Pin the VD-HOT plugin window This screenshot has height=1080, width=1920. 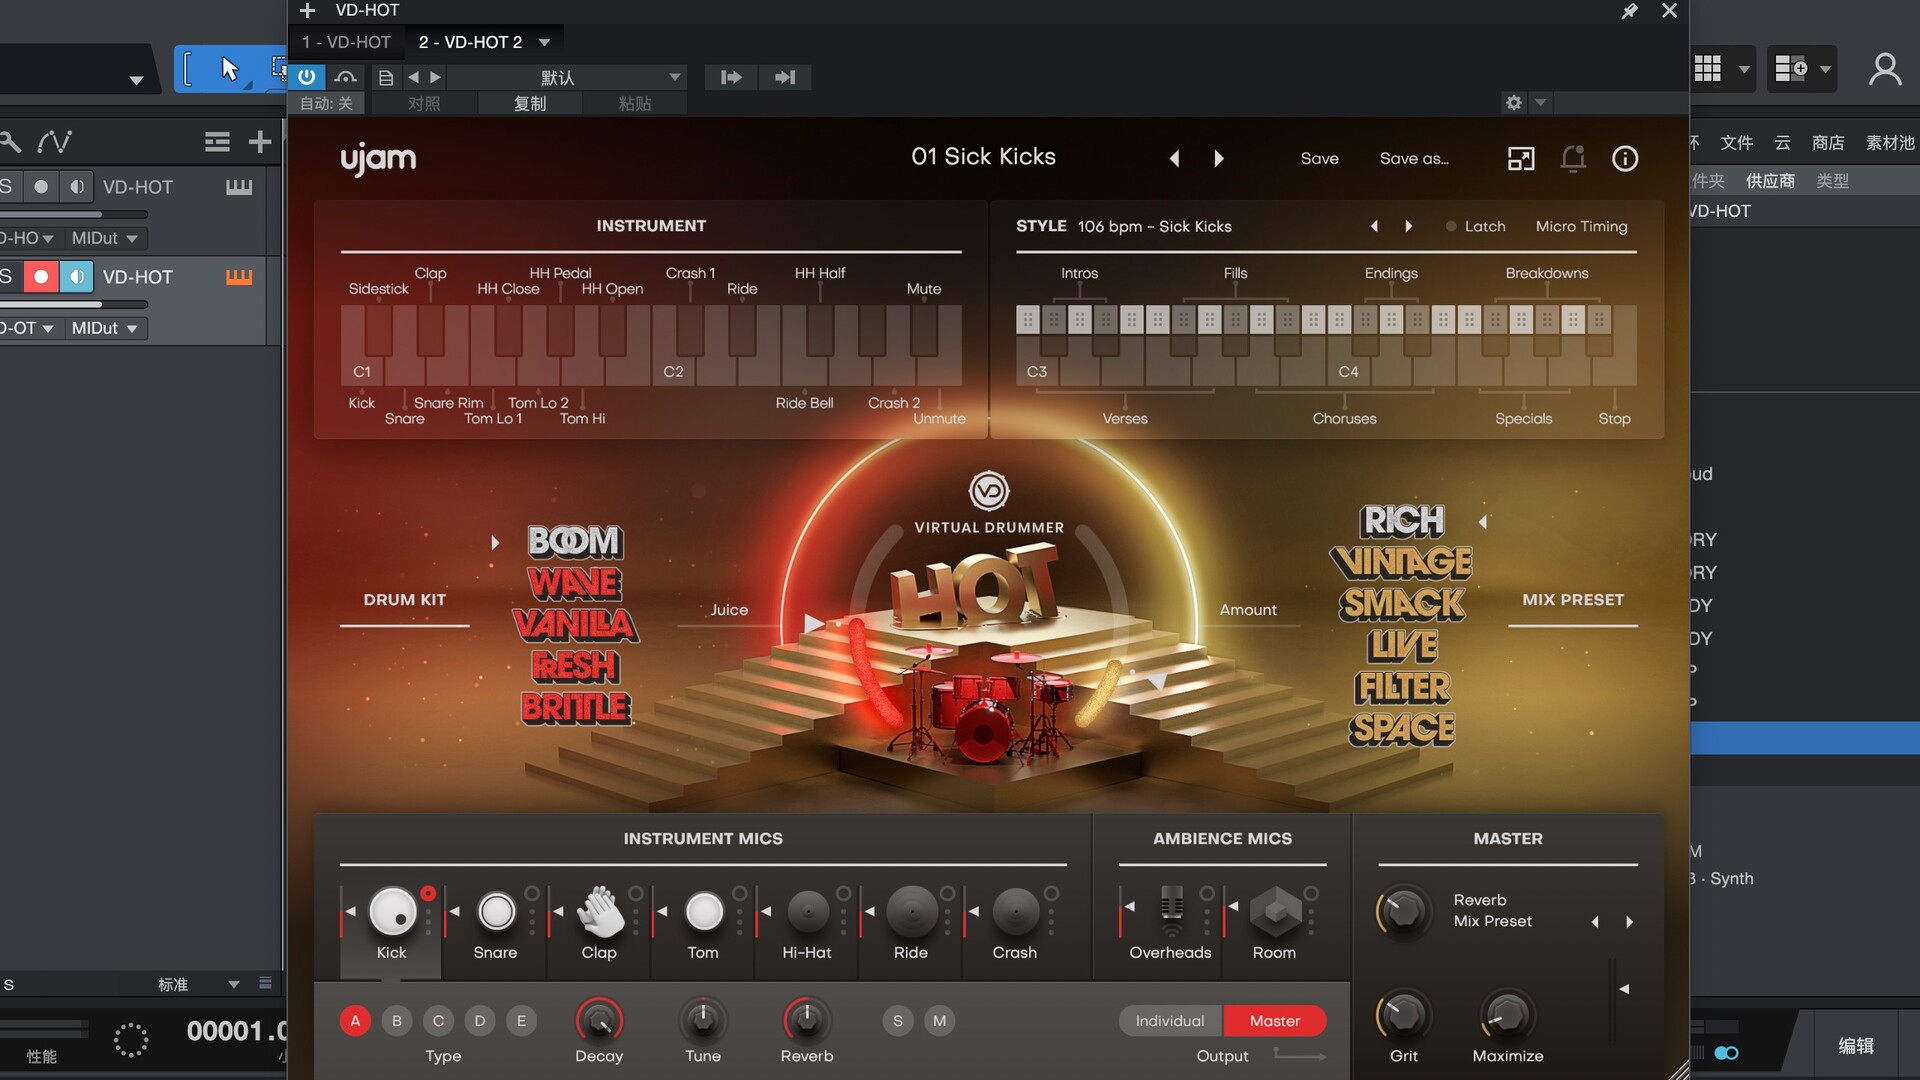coord(1629,11)
